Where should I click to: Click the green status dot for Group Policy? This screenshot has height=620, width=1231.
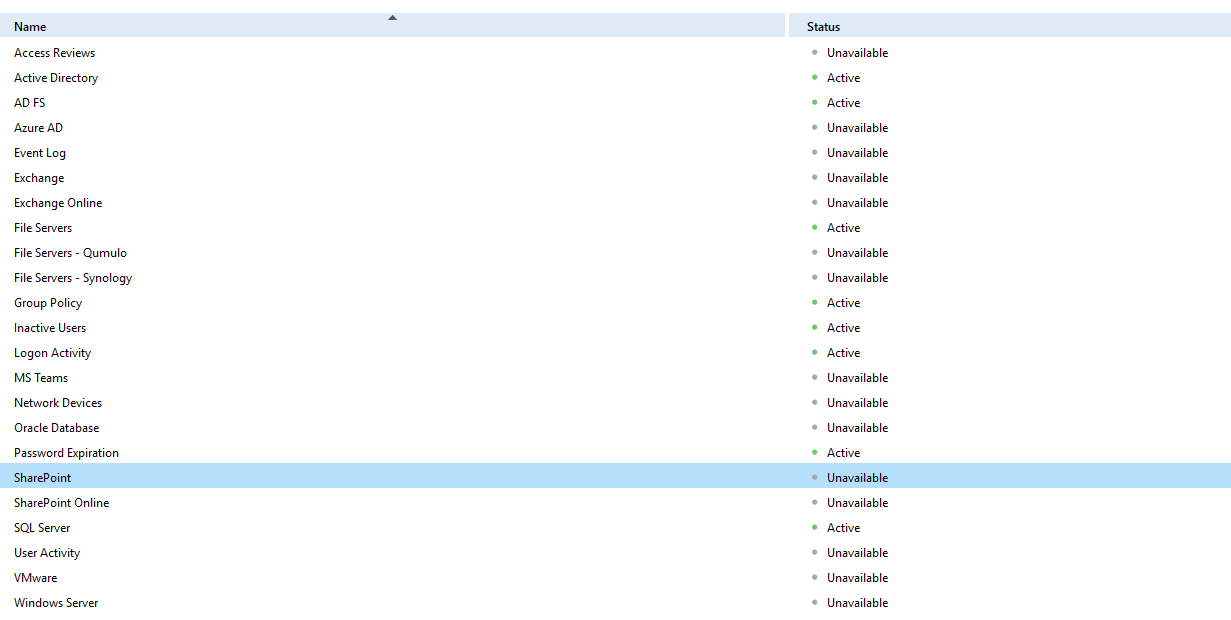(x=815, y=302)
